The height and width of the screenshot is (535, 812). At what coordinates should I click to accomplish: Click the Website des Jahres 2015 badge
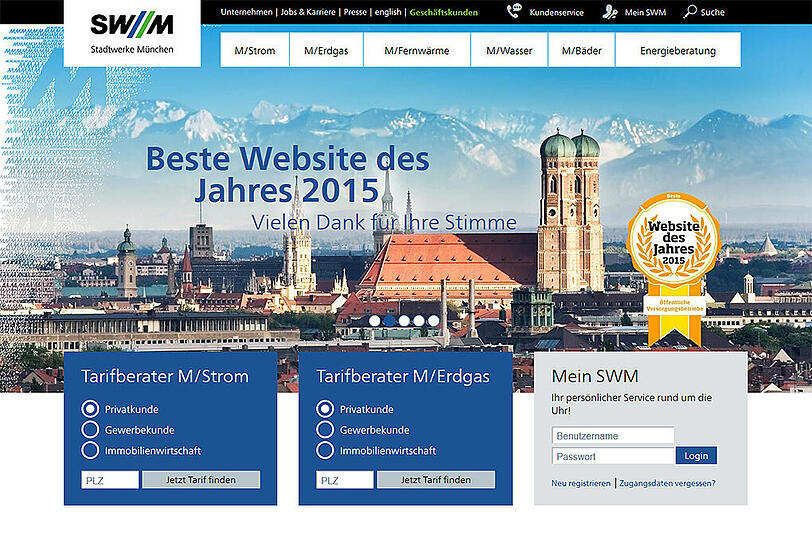(x=673, y=269)
